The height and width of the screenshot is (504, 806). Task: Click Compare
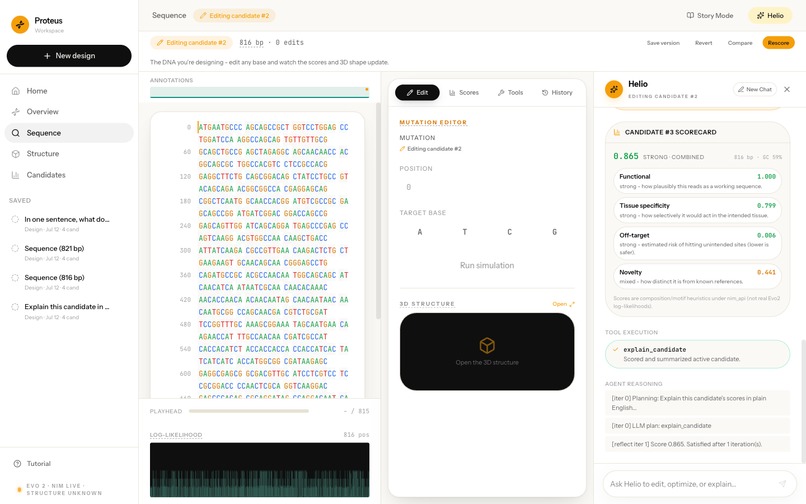(x=740, y=43)
